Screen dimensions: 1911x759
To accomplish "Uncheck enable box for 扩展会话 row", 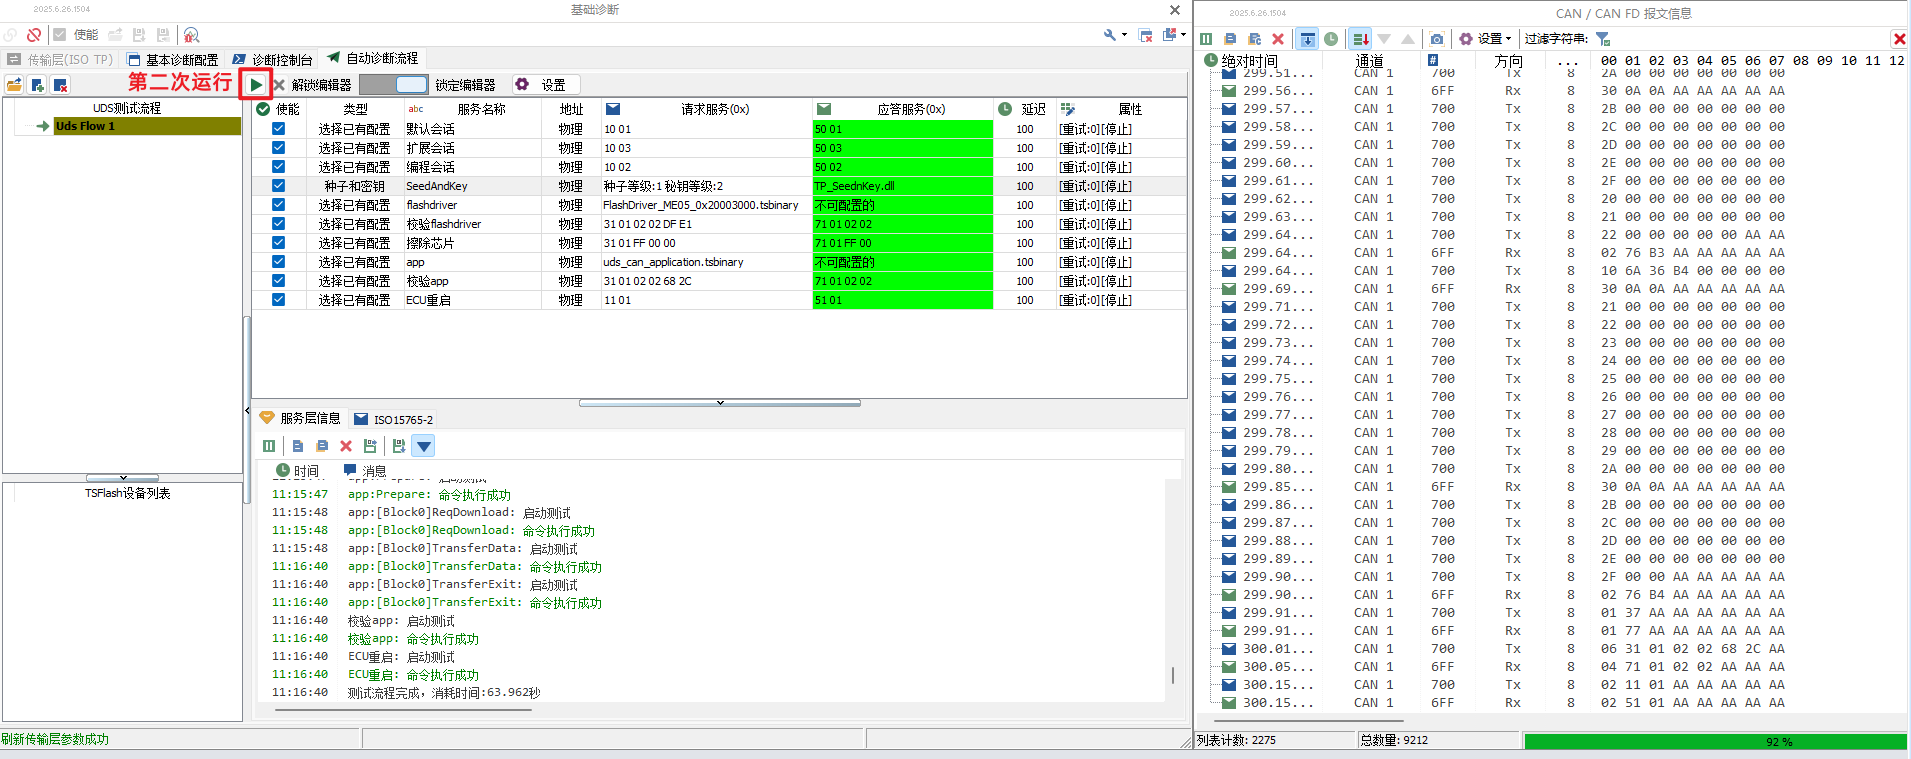I will tap(278, 148).
